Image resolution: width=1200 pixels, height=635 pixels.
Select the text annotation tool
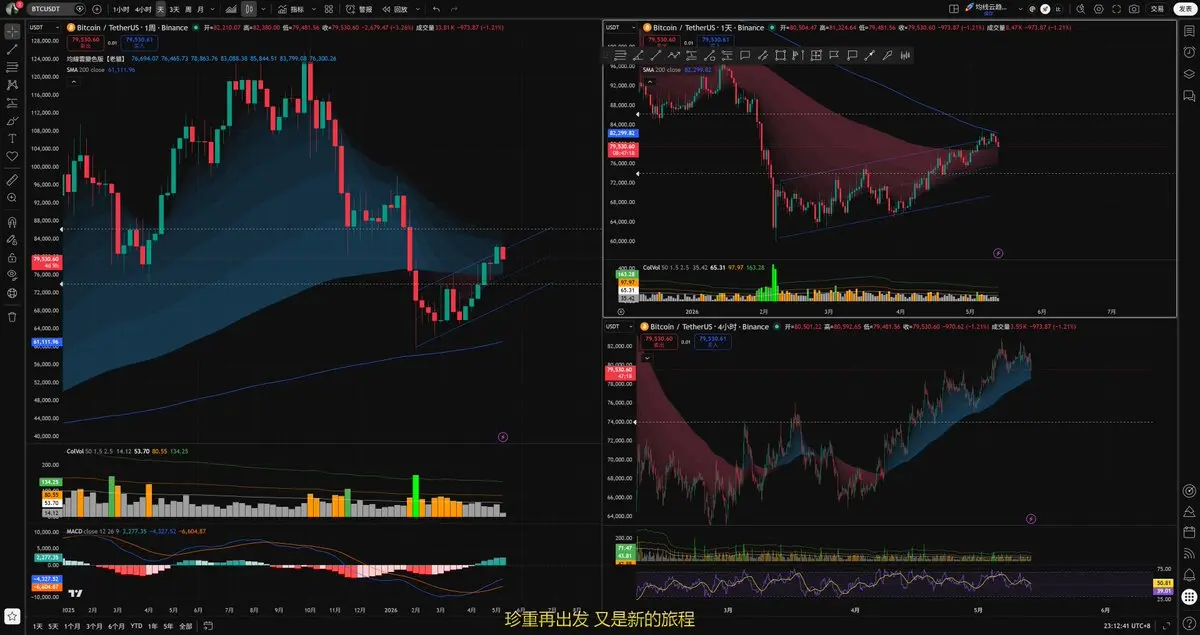pyautogui.click(x=12, y=138)
